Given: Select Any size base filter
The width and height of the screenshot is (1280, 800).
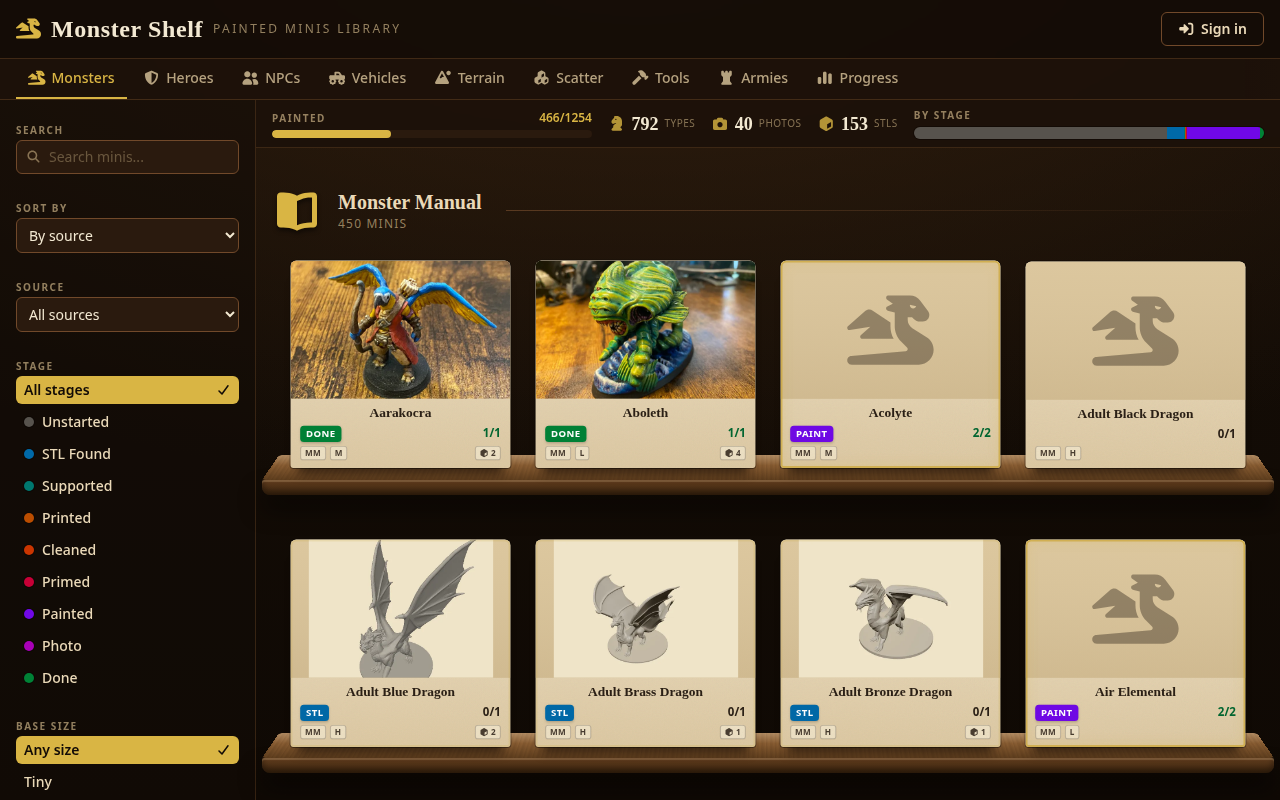Looking at the screenshot, I should [x=127, y=750].
